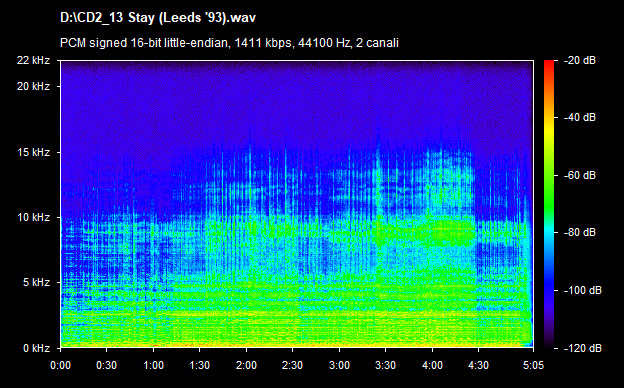
Task: Click the -60 dB green level on color bar
Action: [549, 175]
